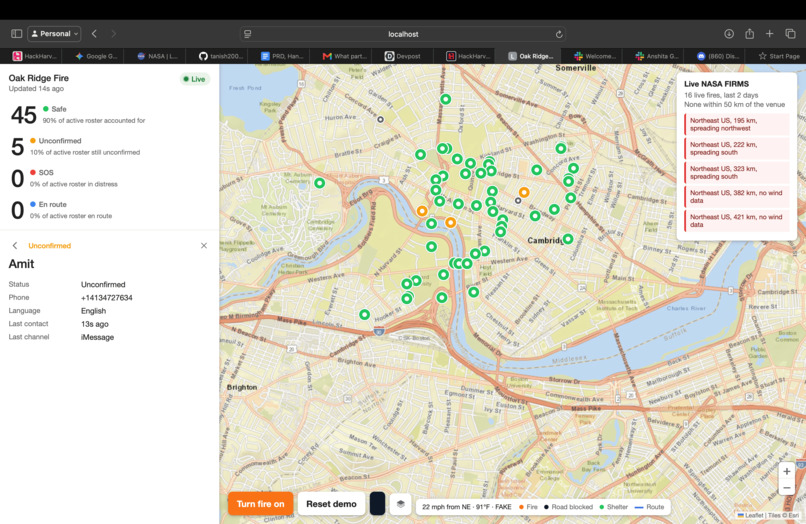Open the Start Page tab
Image resolution: width=806 pixels, height=524 pixels.
(779, 56)
